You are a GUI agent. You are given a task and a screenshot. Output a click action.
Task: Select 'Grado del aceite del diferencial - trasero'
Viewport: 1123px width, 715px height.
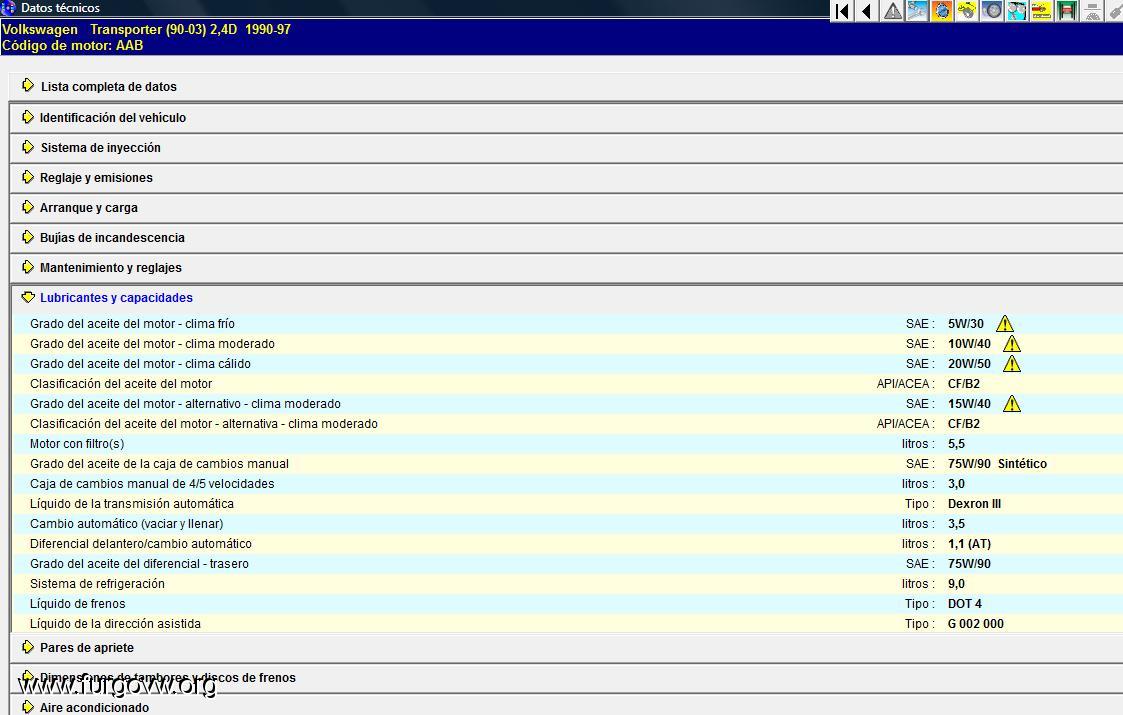click(139, 565)
